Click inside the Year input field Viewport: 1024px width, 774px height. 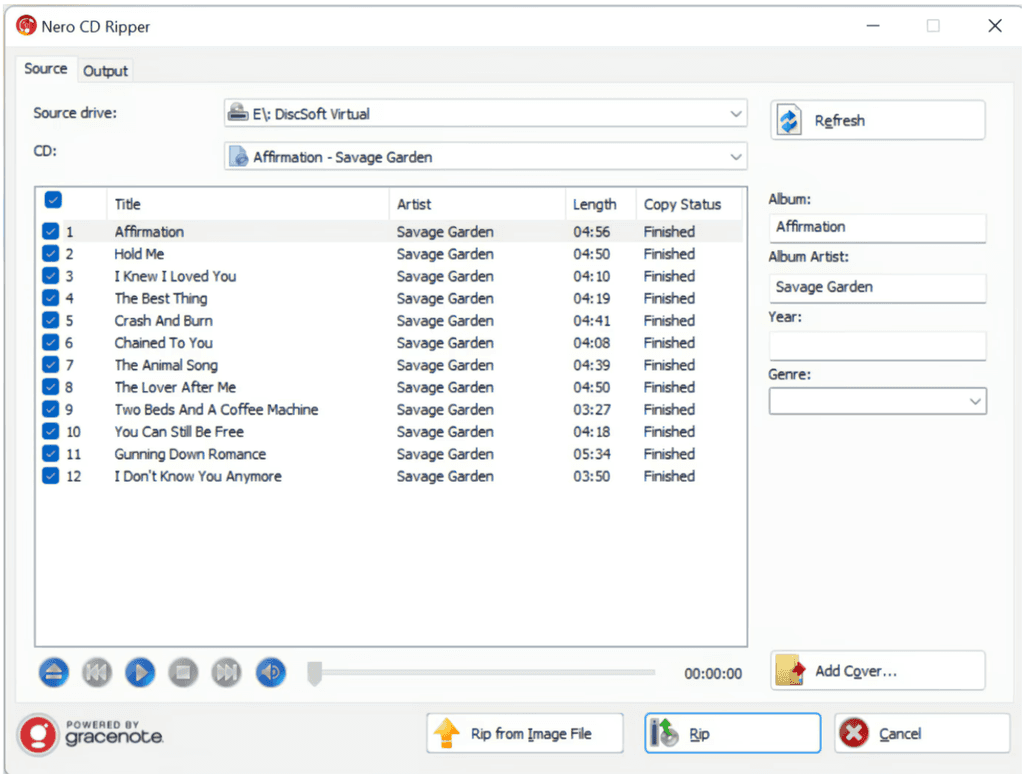pyautogui.click(x=877, y=345)
